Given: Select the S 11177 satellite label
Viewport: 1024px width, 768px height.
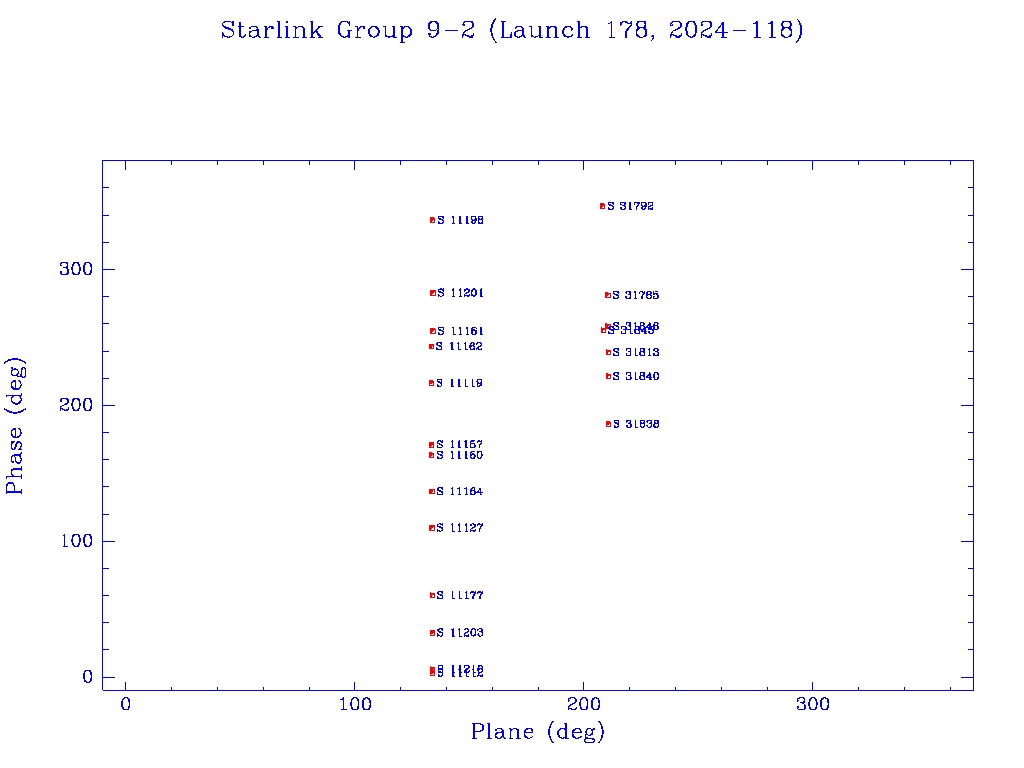Looking at the screenshot, I should click(x=460, y=595).
